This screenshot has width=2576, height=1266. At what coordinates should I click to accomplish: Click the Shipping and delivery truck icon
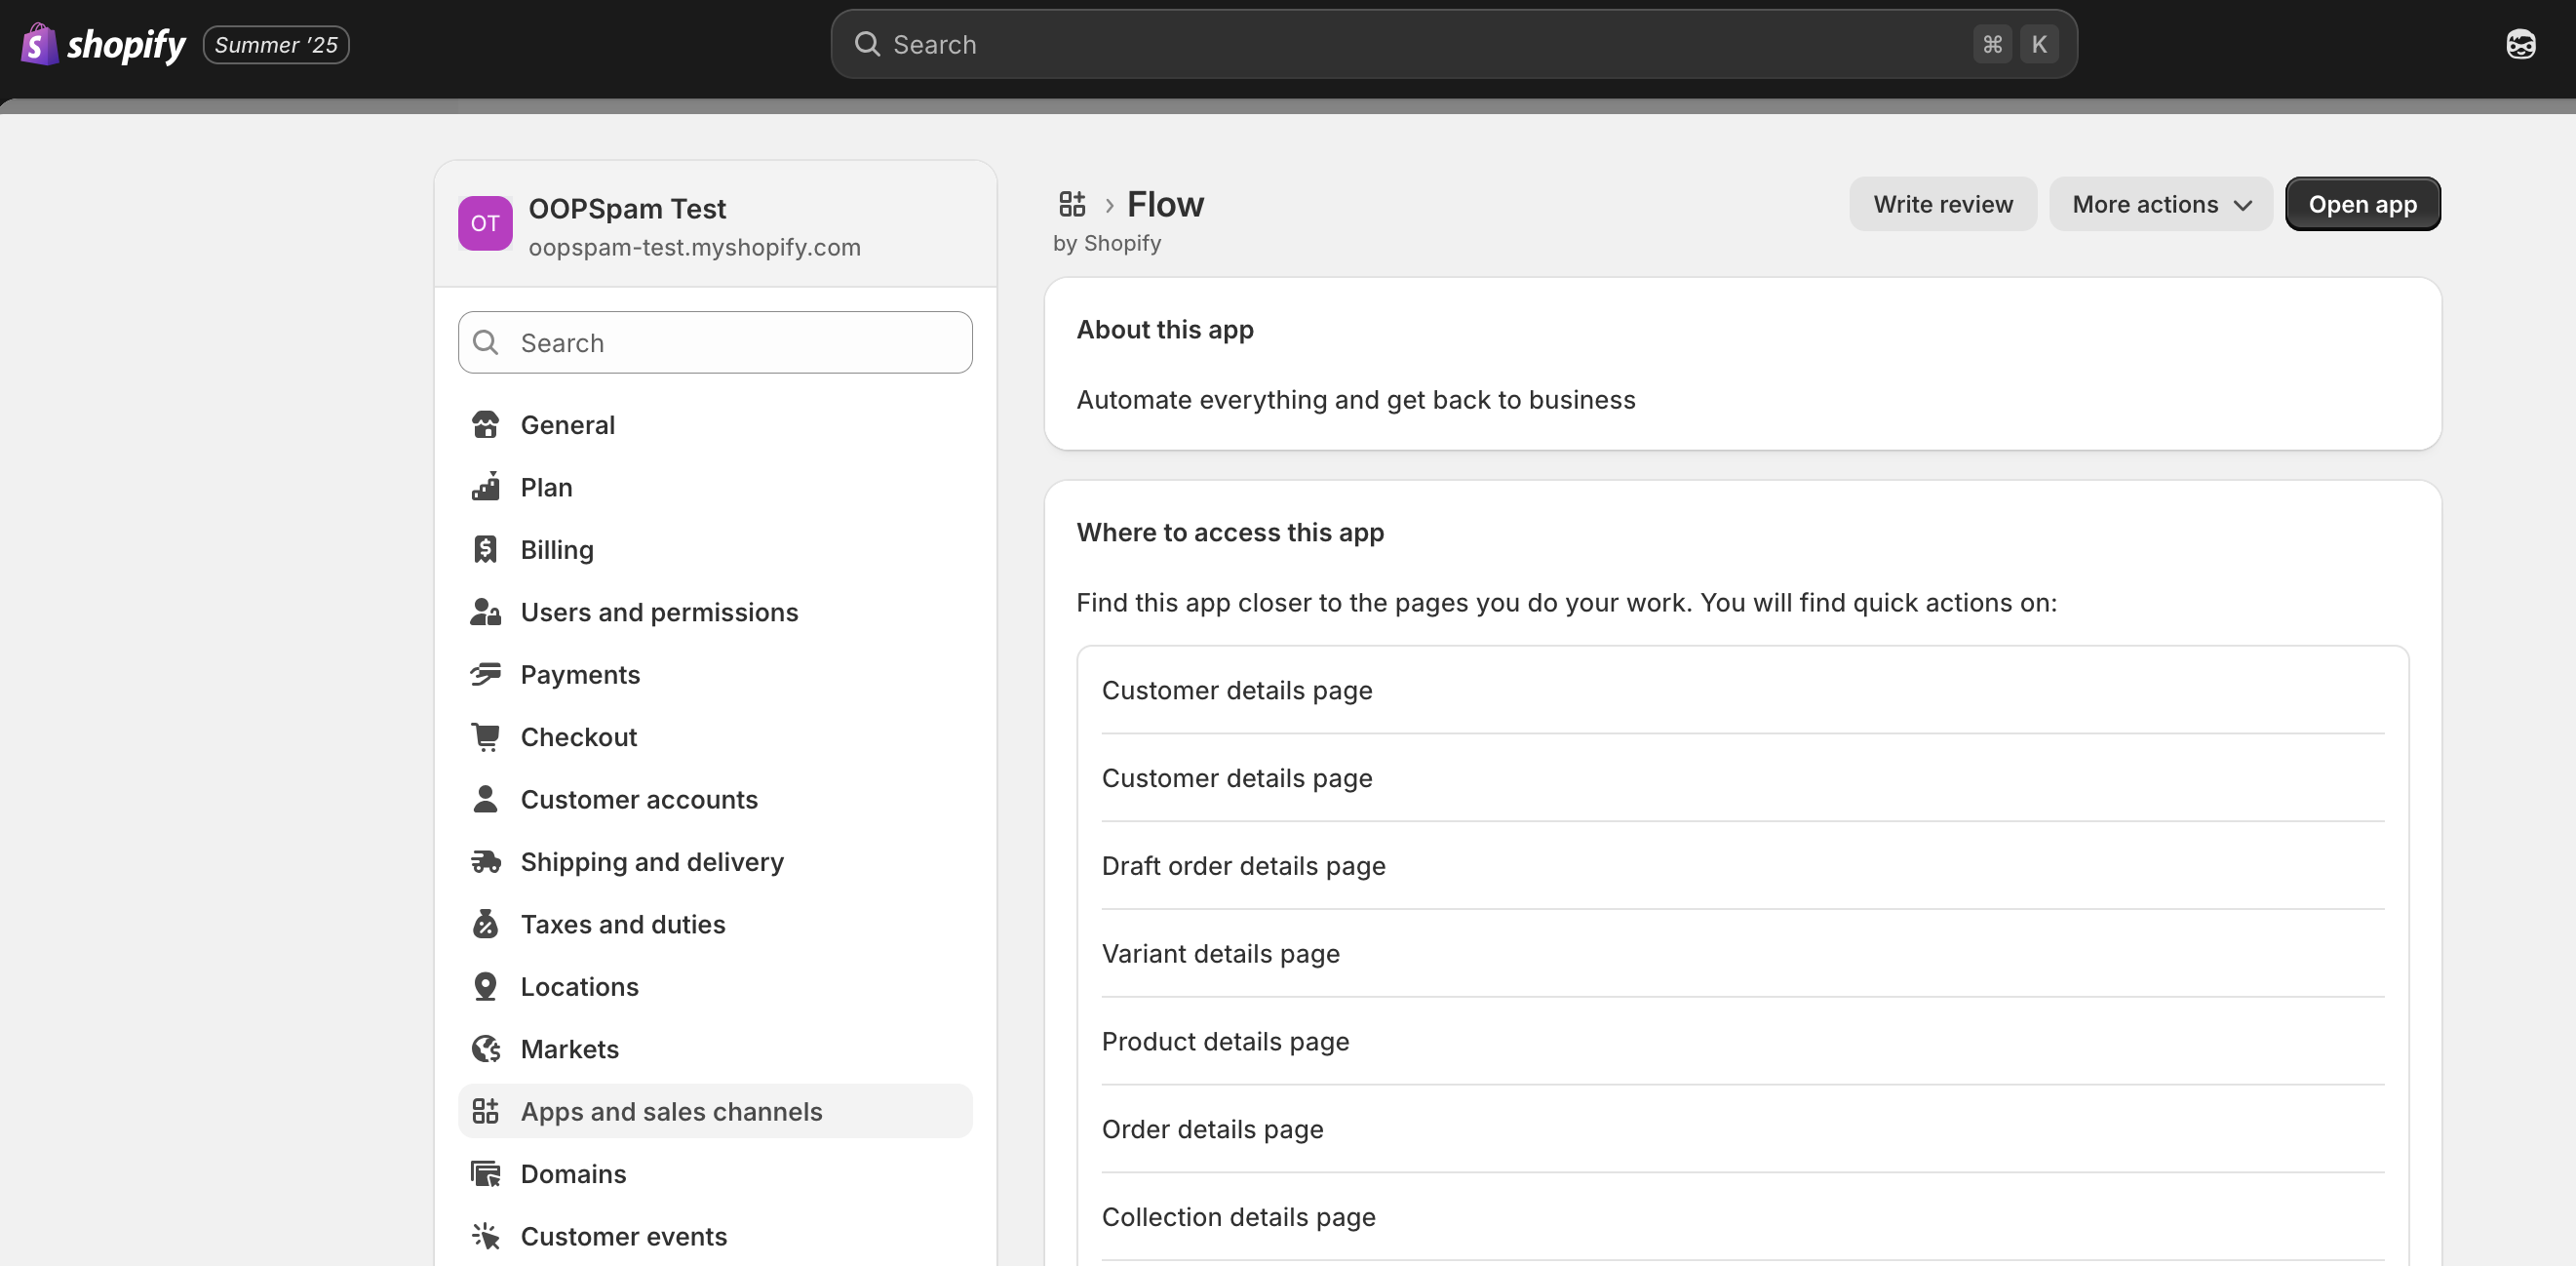click(x=485, y=862)
